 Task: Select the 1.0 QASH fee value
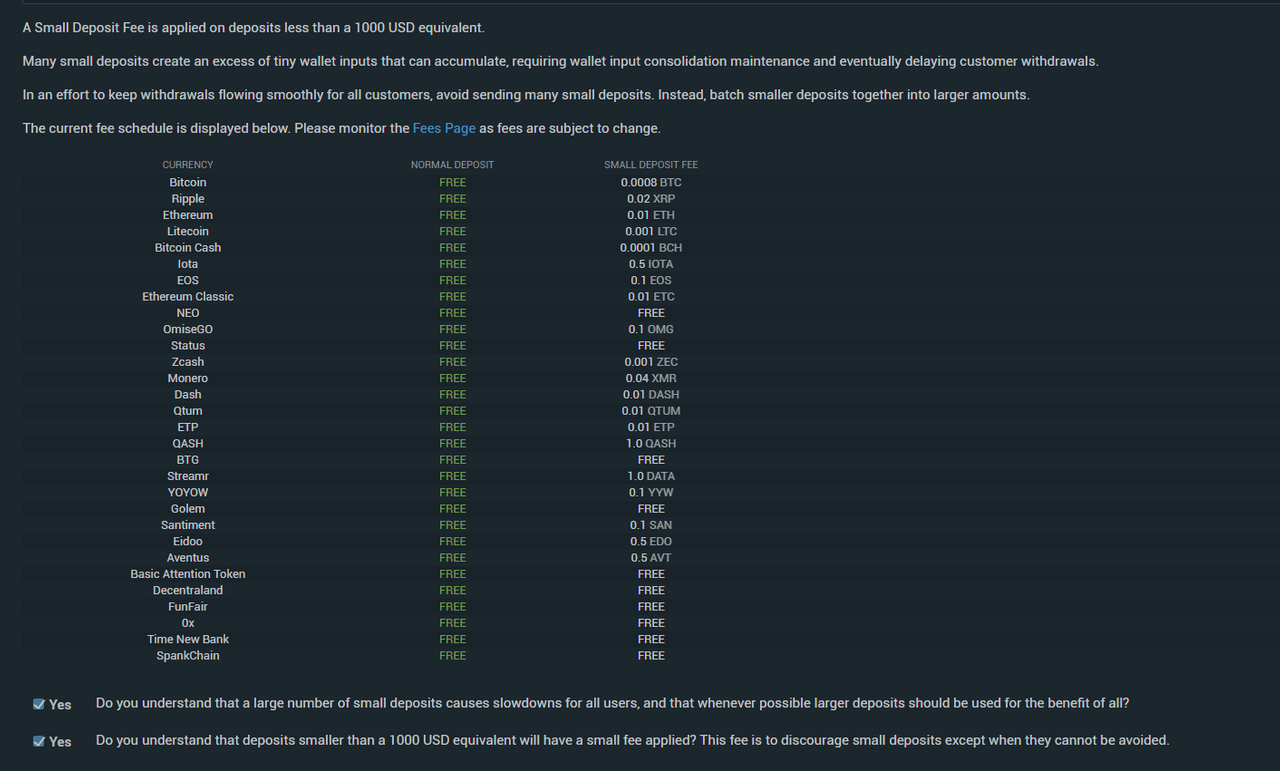click(651, 444)
